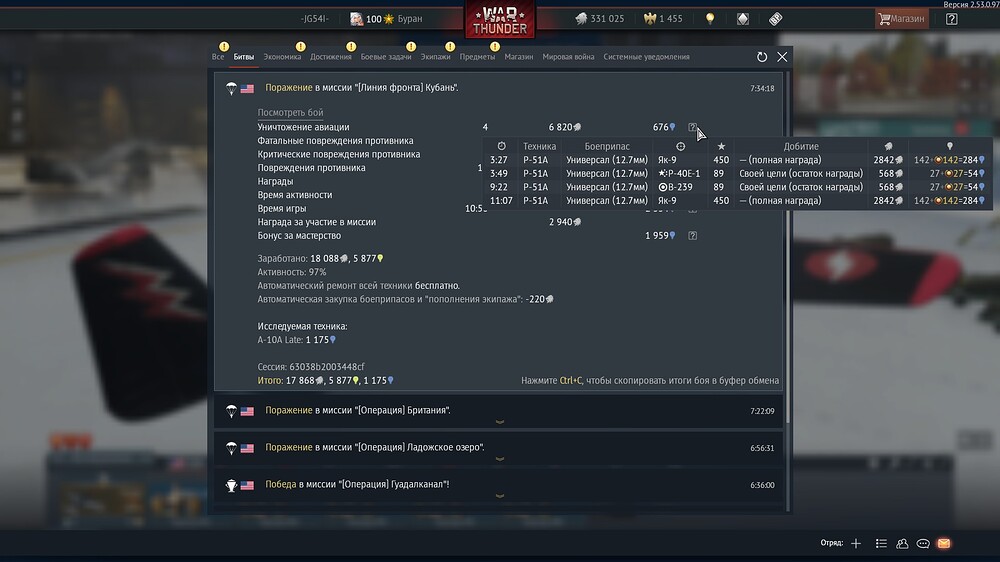Click the info icon beside Бонус за мастерство

692,235
